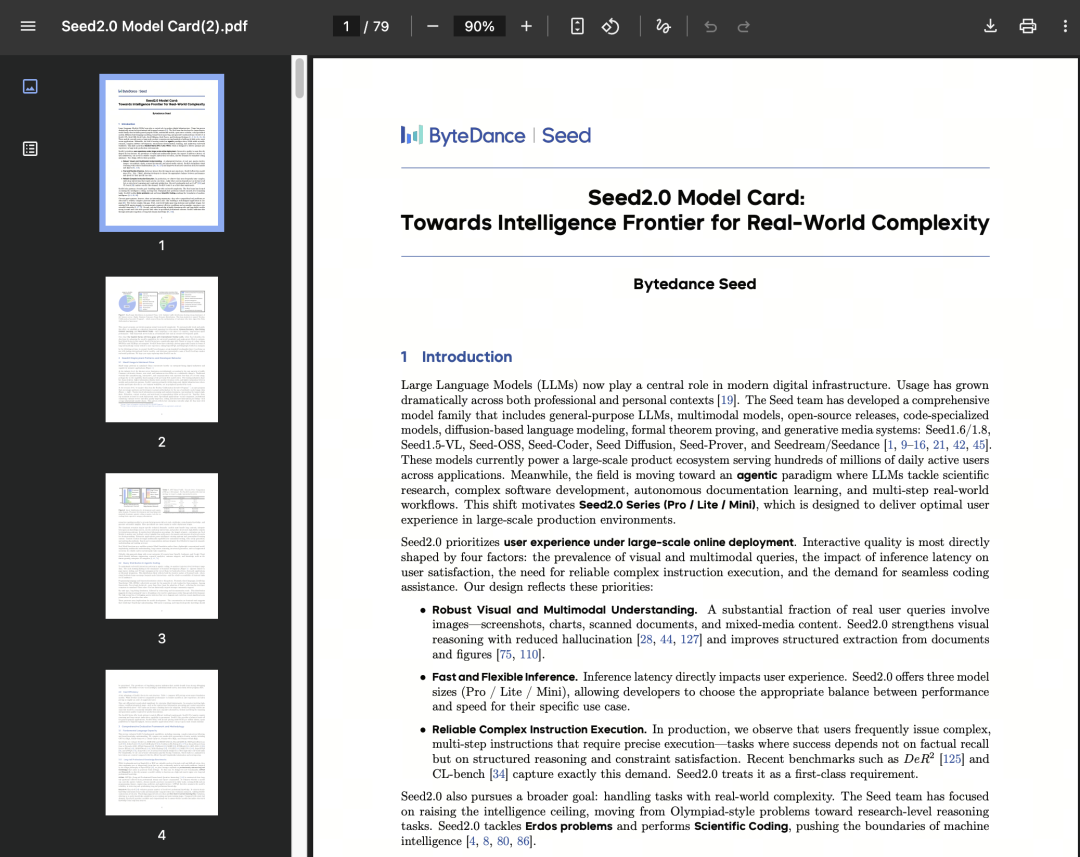
Task: Click the redo arrow icon
Action: (x=744, y=27)
